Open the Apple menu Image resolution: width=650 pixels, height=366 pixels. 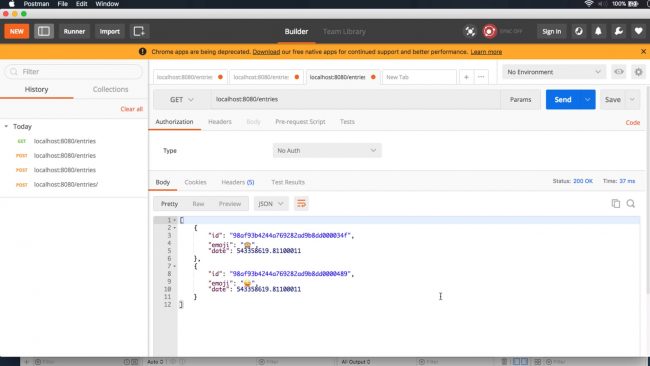click(11, 4)
